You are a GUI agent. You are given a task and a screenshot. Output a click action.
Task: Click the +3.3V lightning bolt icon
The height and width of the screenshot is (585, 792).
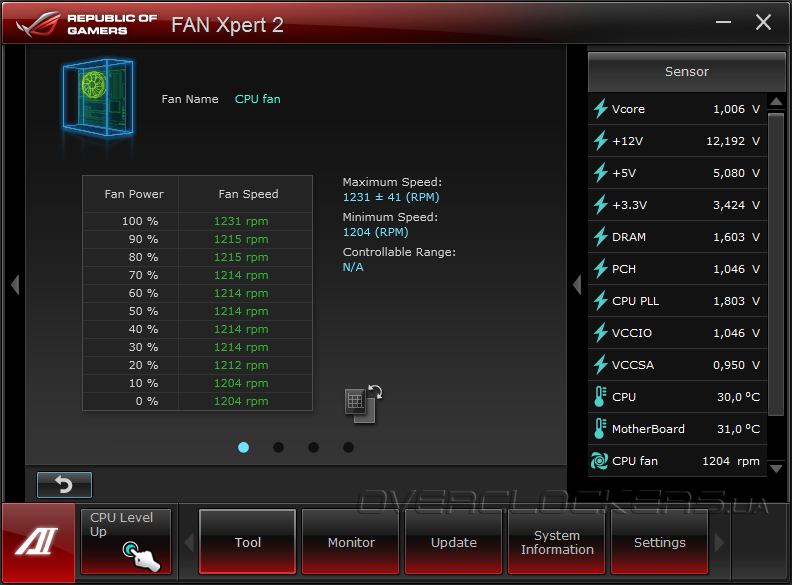600,205
